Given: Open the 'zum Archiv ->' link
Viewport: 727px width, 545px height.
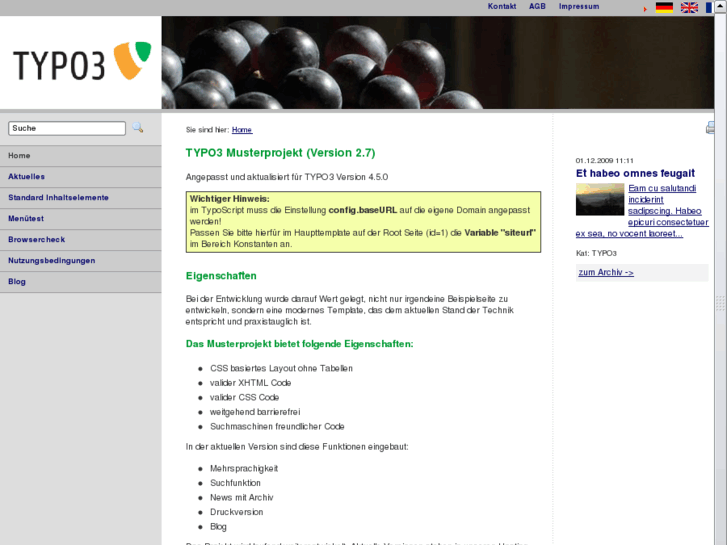Looking at the screenshot, I should click(x=606, y=272).
